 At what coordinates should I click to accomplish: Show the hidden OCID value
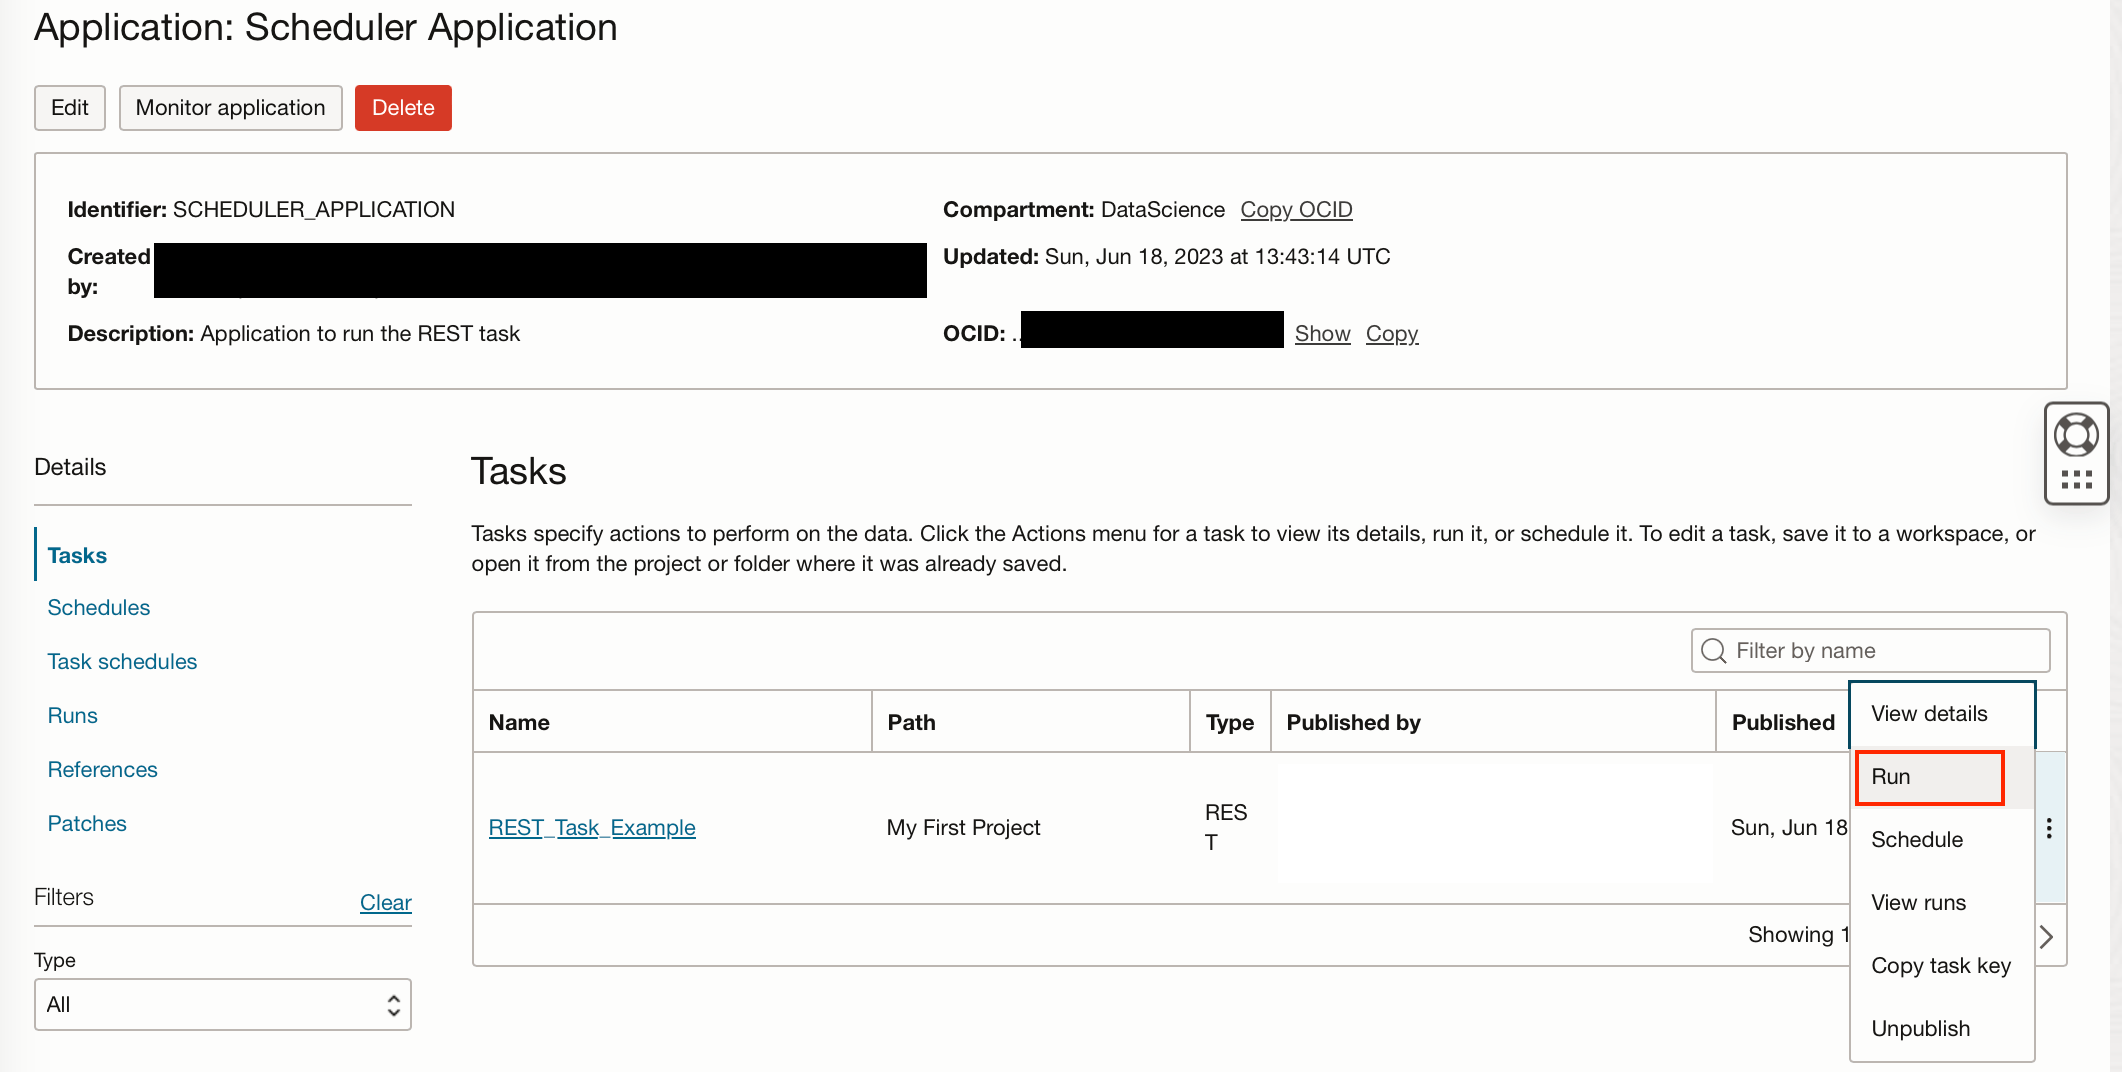1322,333
